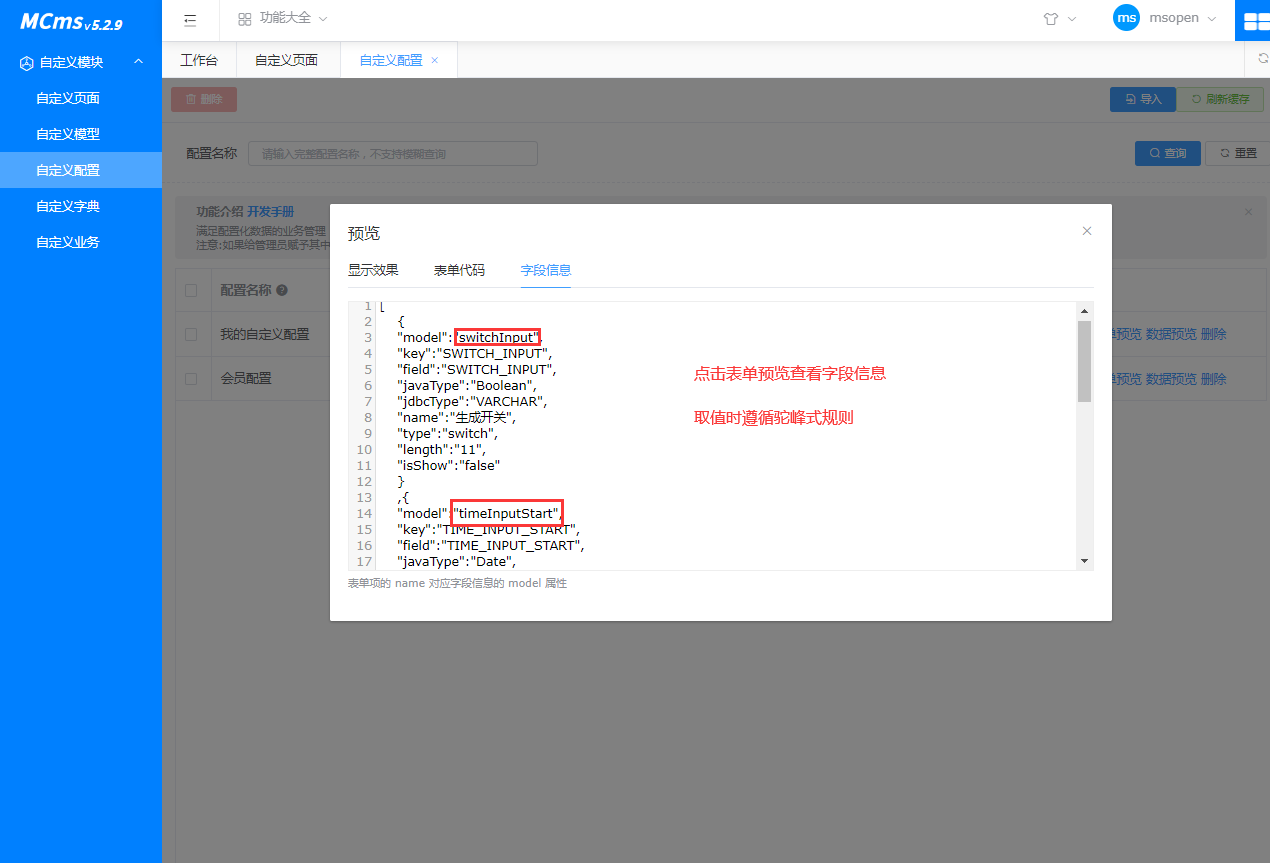Switch to the 显示效果 tab
This screenshot has height=863, width=1270.
[373, 270]
